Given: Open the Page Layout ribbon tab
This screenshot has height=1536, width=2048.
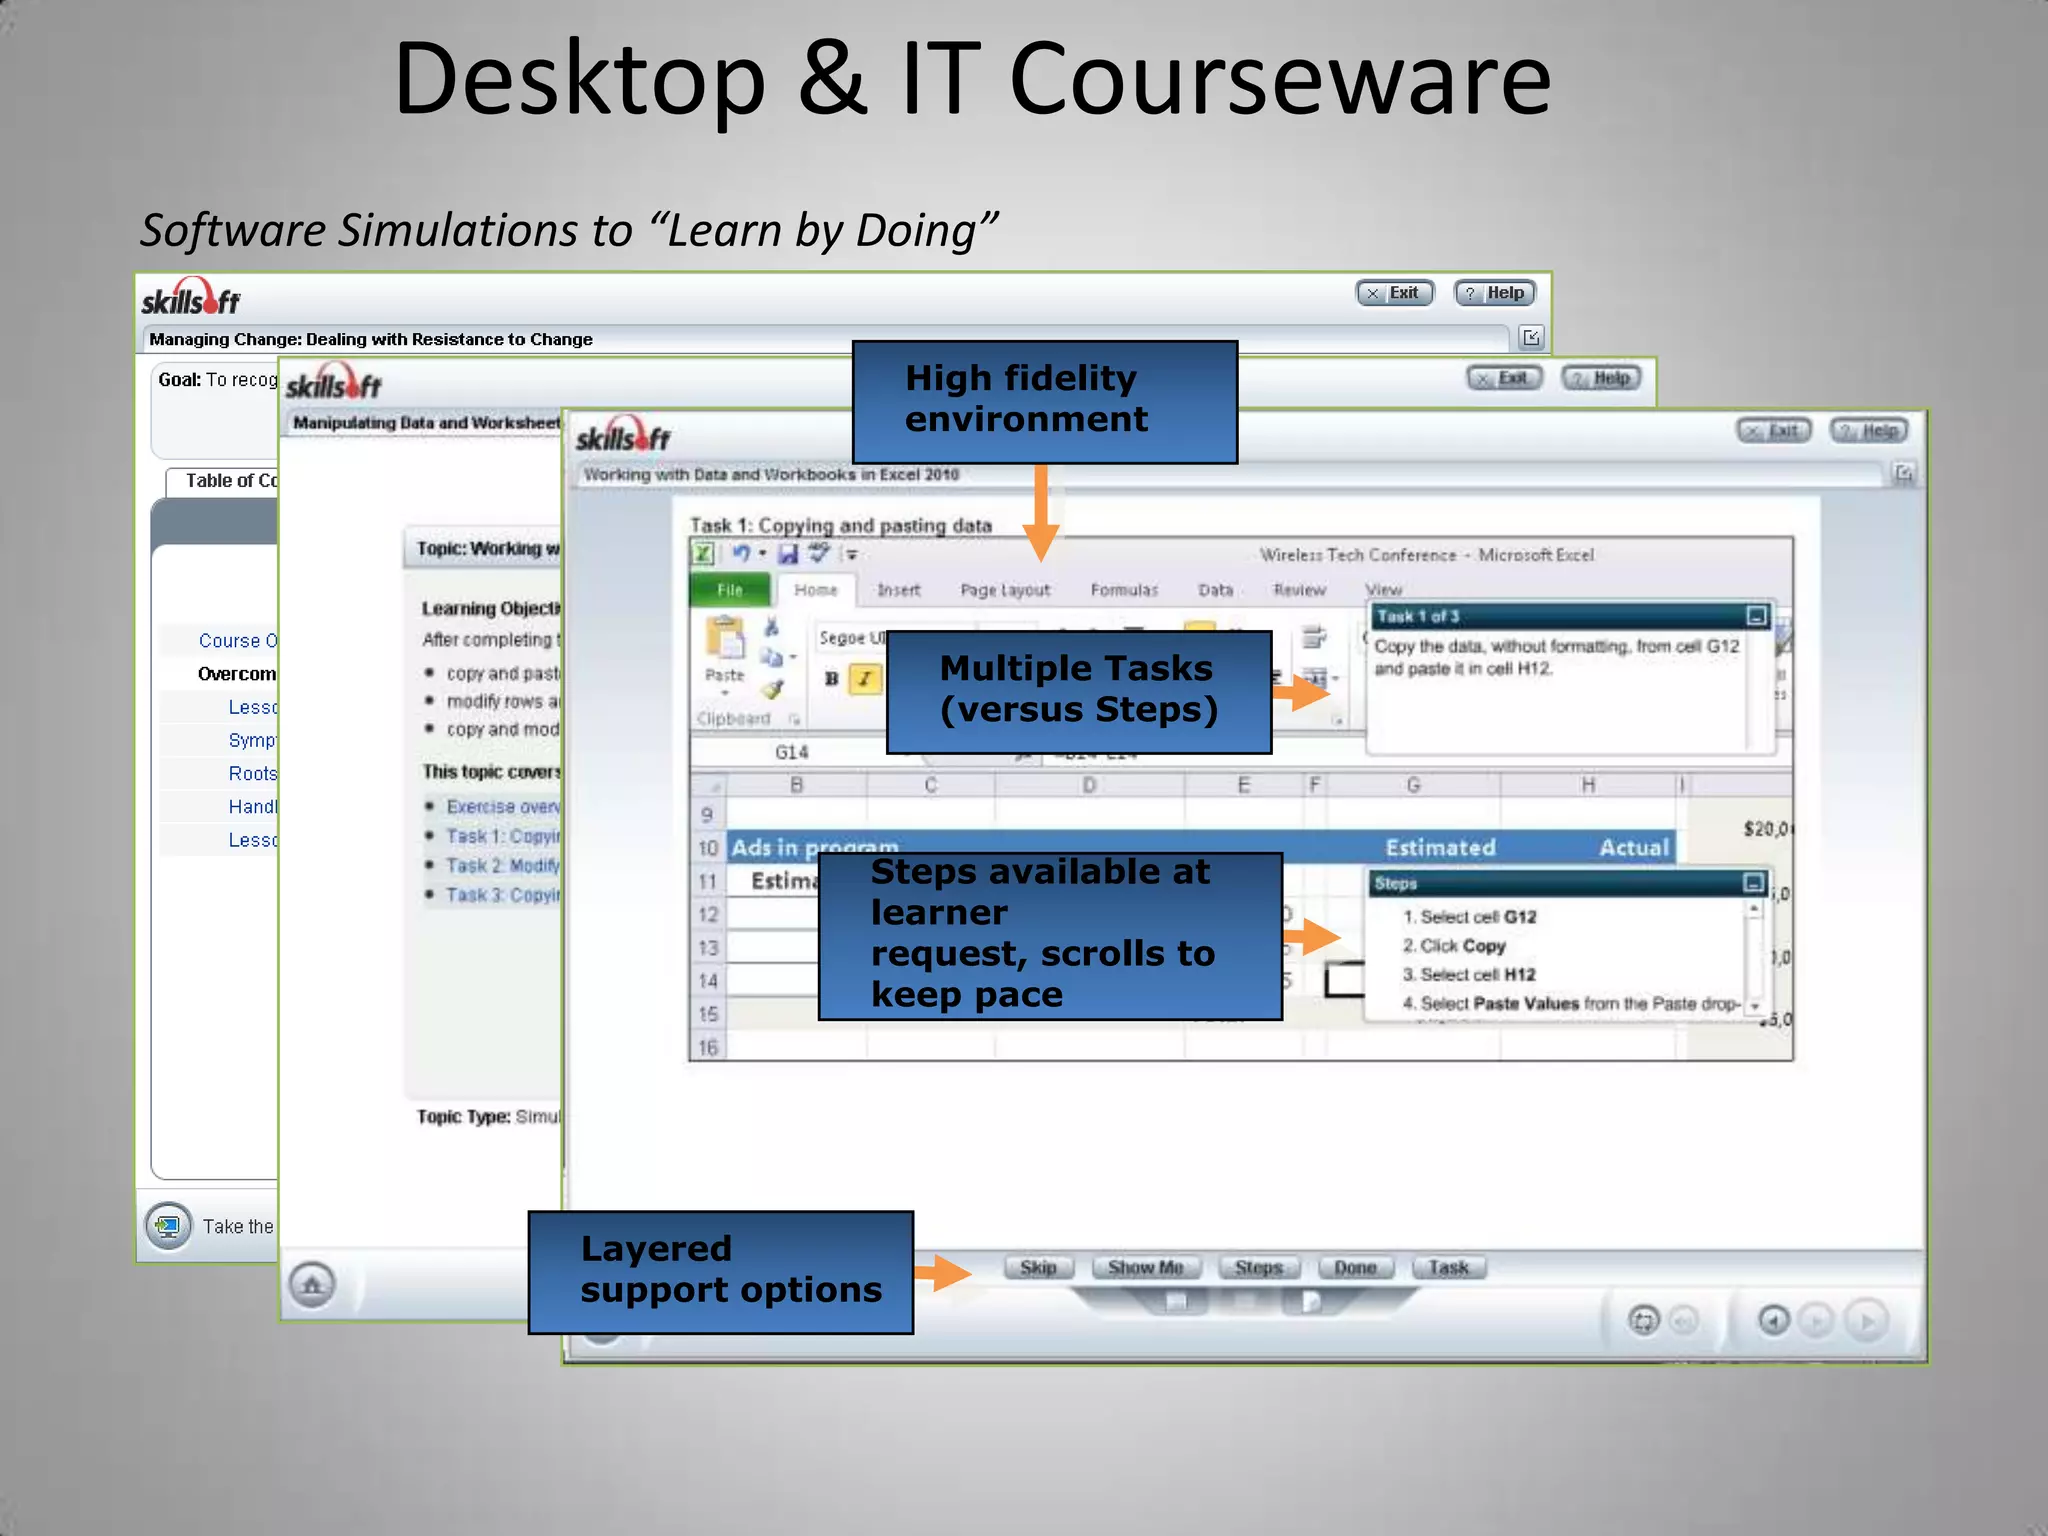Looking at the screenshot, I should coord(1005,590).
